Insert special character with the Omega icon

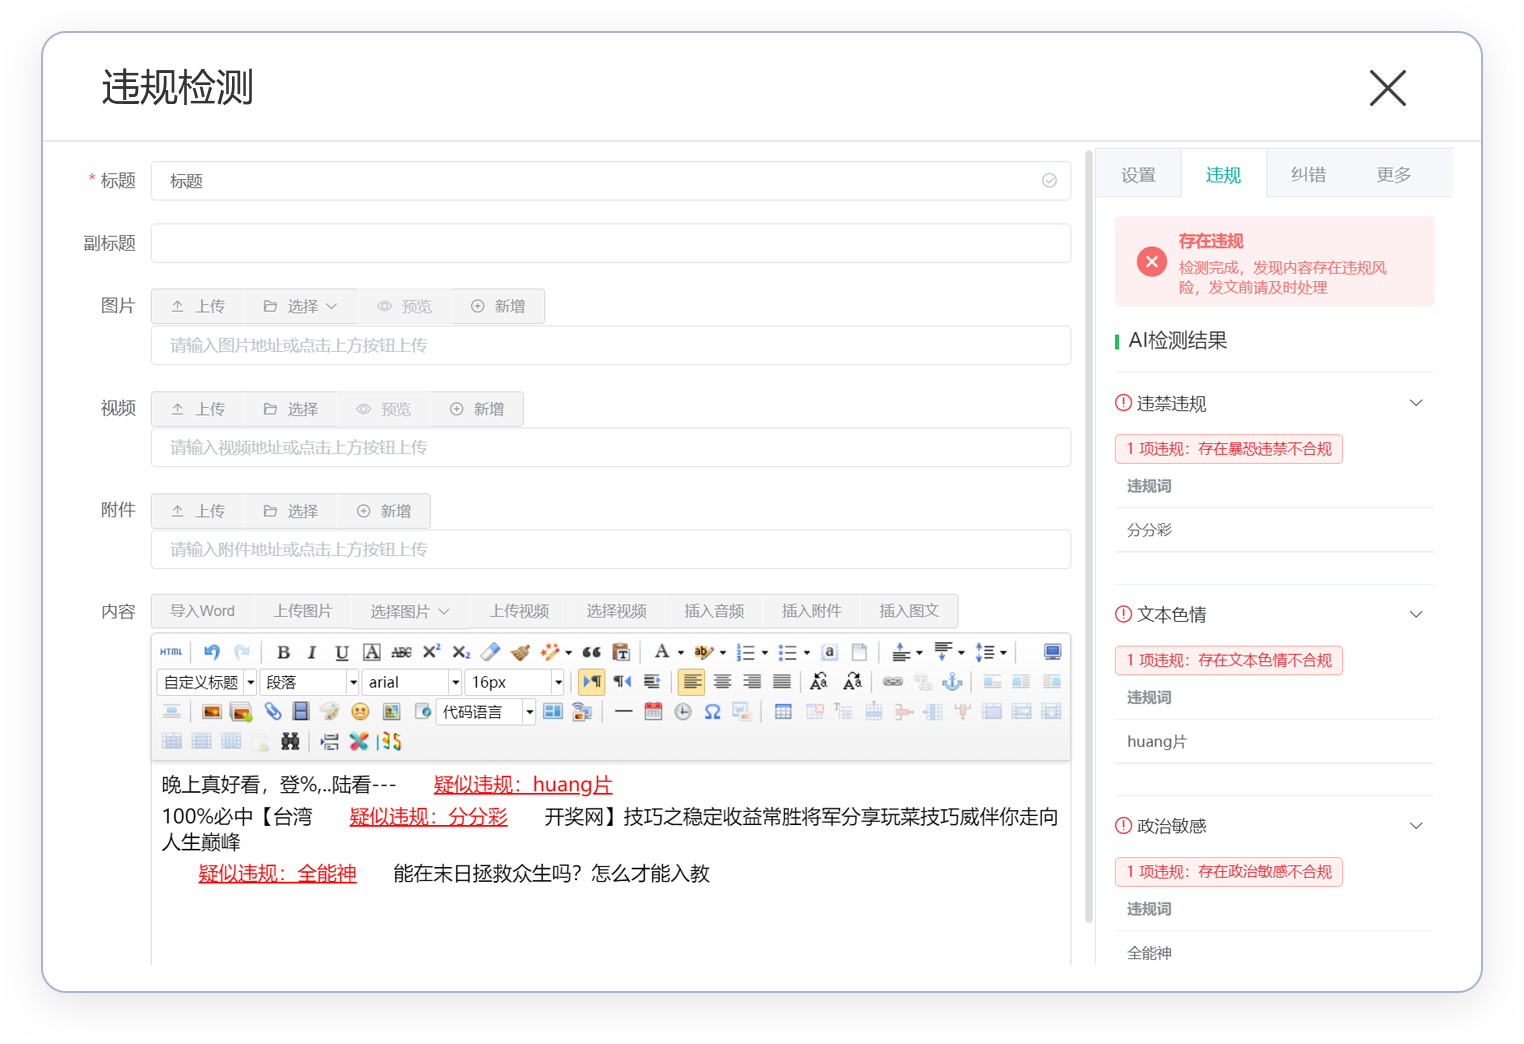712,712
